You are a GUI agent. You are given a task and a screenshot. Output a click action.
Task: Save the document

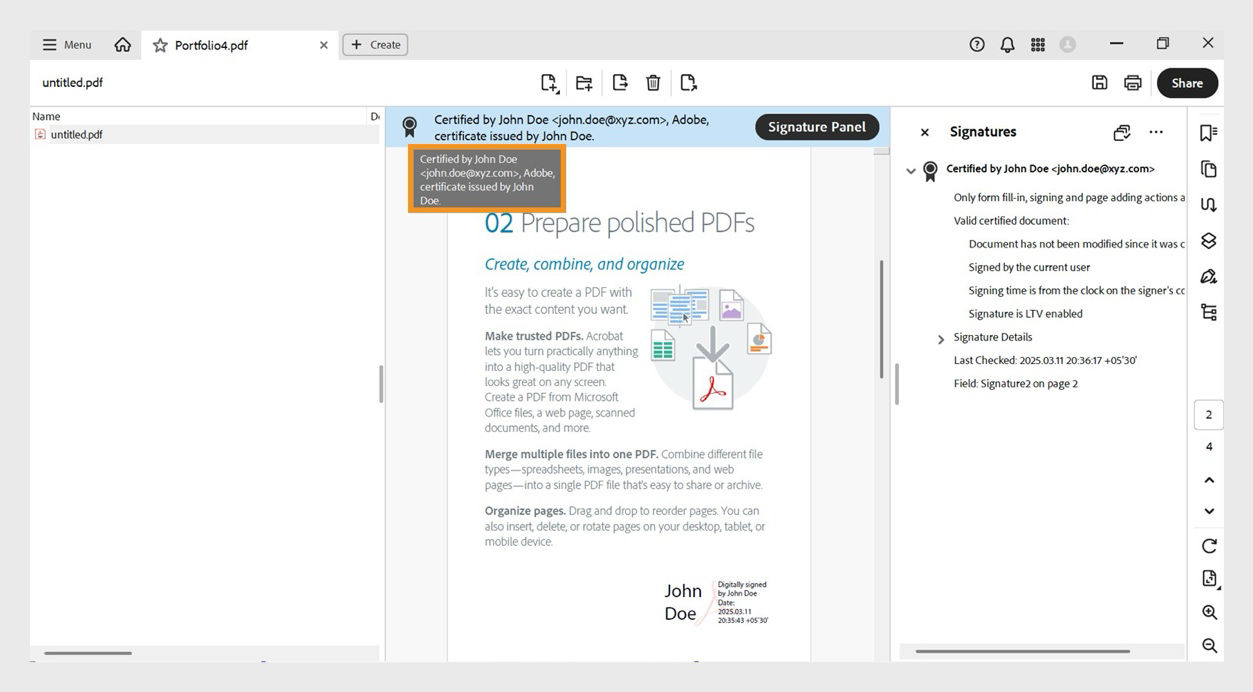(x=1099, y=82)
